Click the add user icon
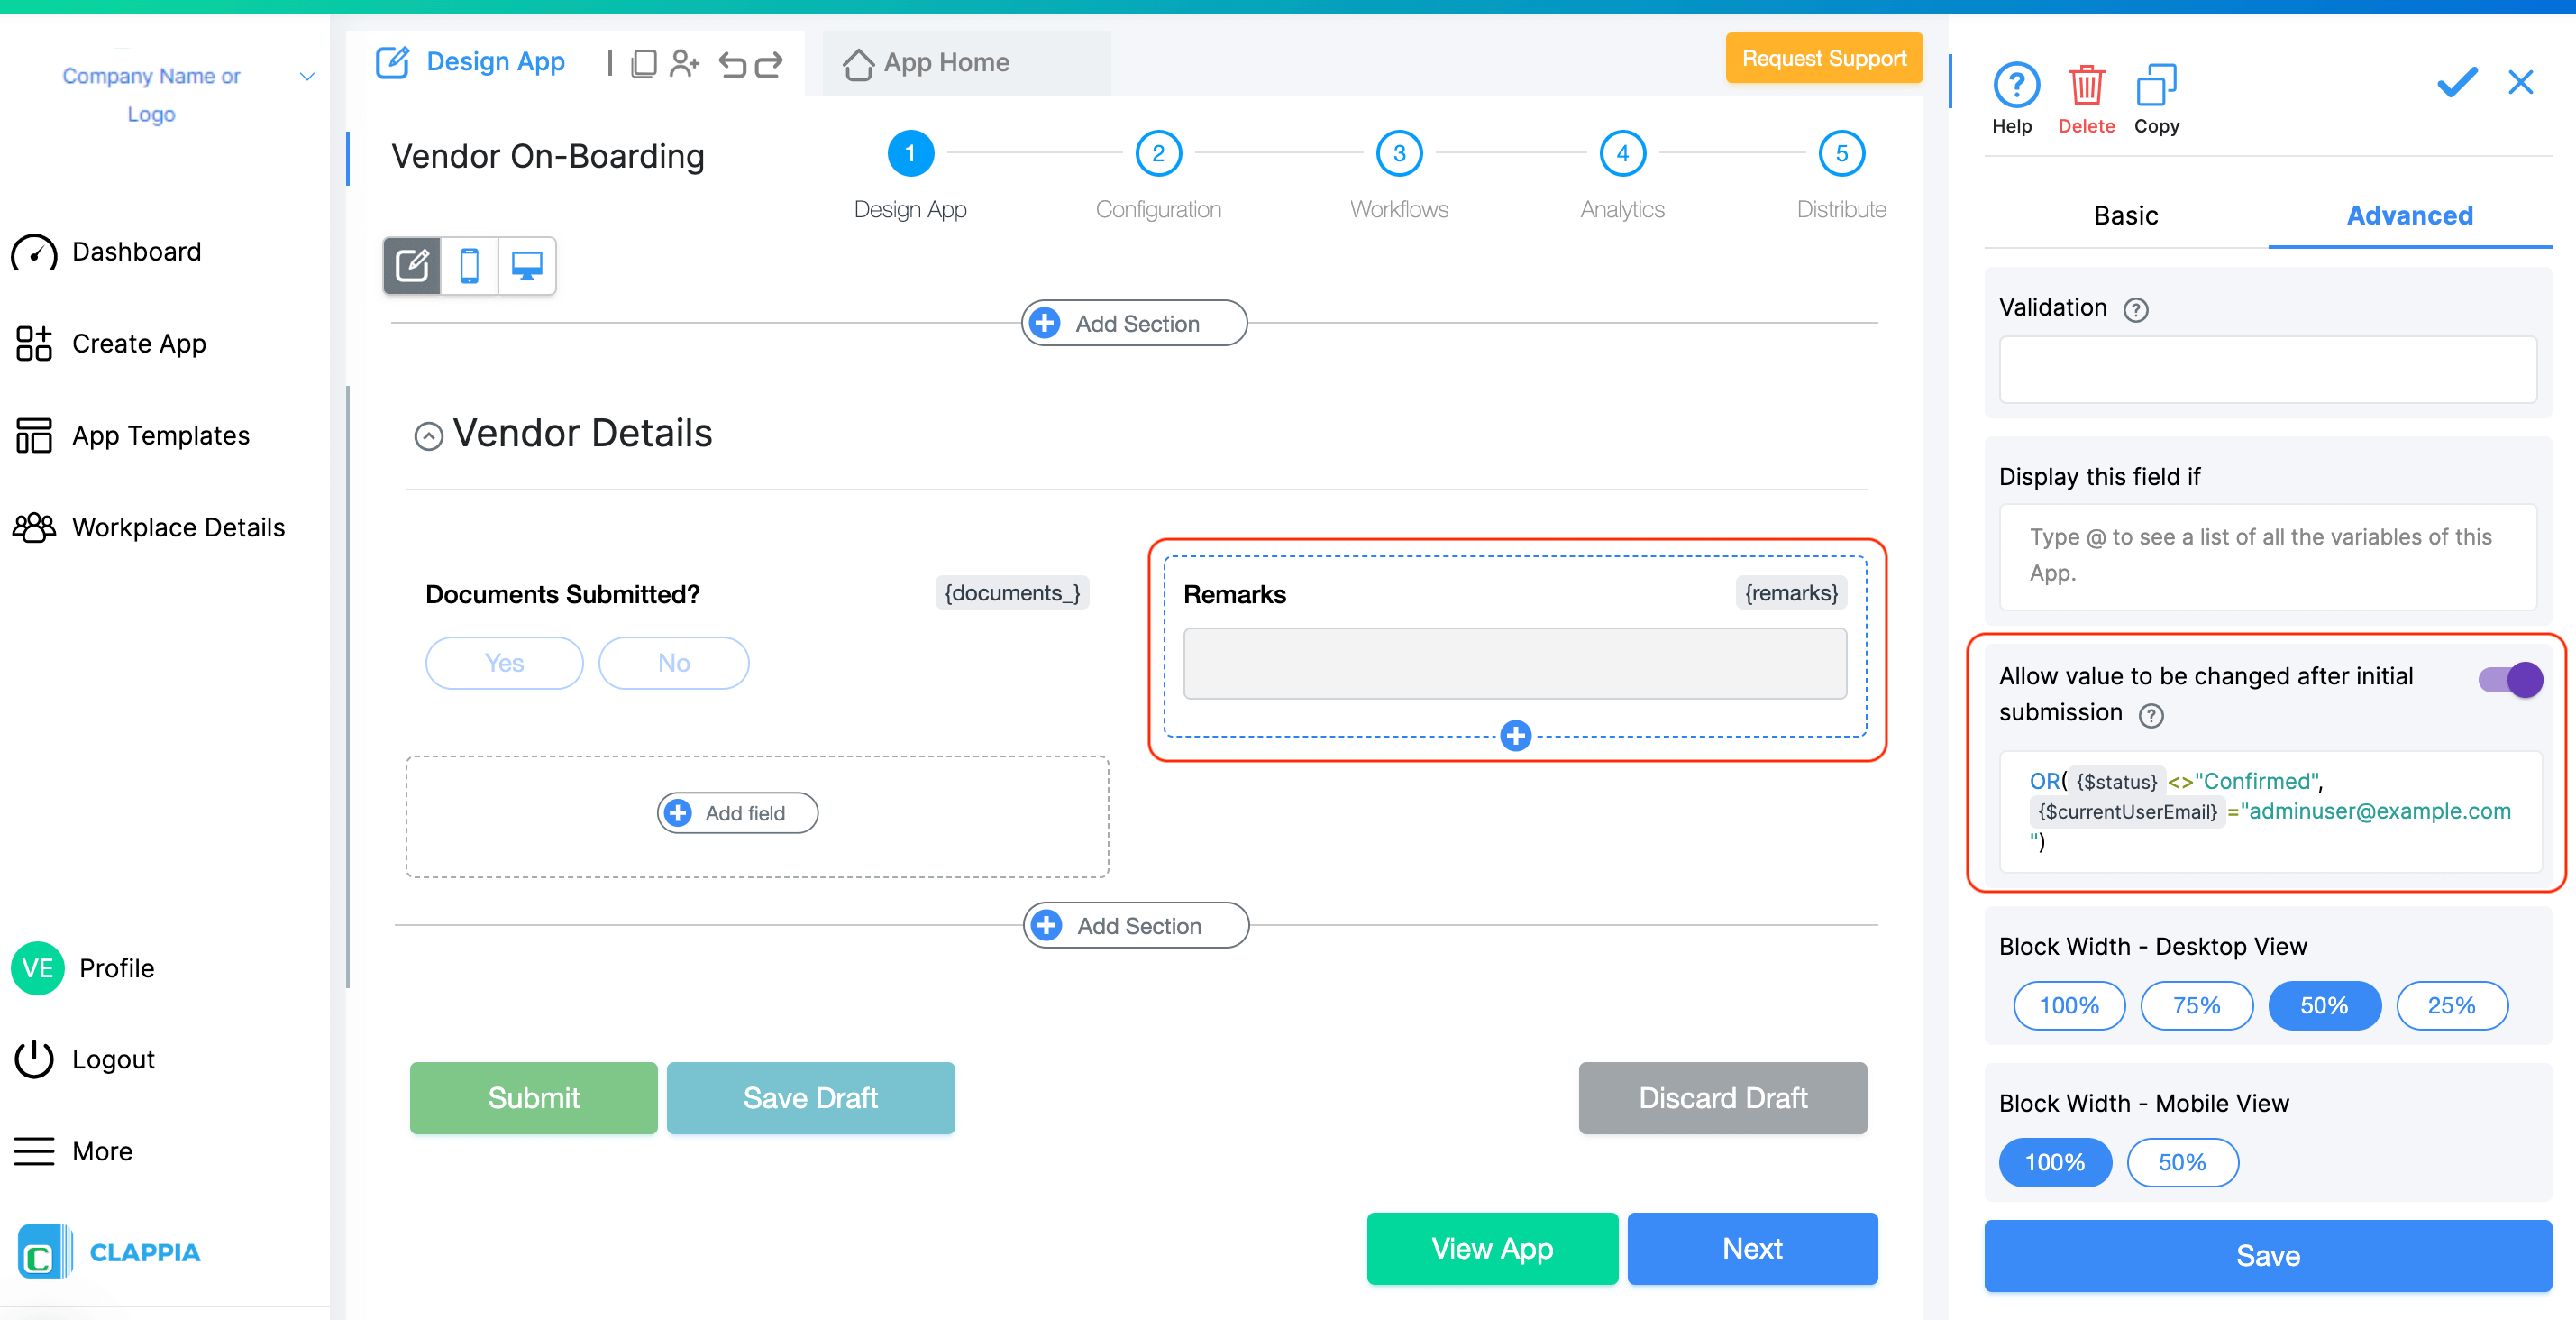This screenshot has width=2576, height=1320. pos(684,64)
